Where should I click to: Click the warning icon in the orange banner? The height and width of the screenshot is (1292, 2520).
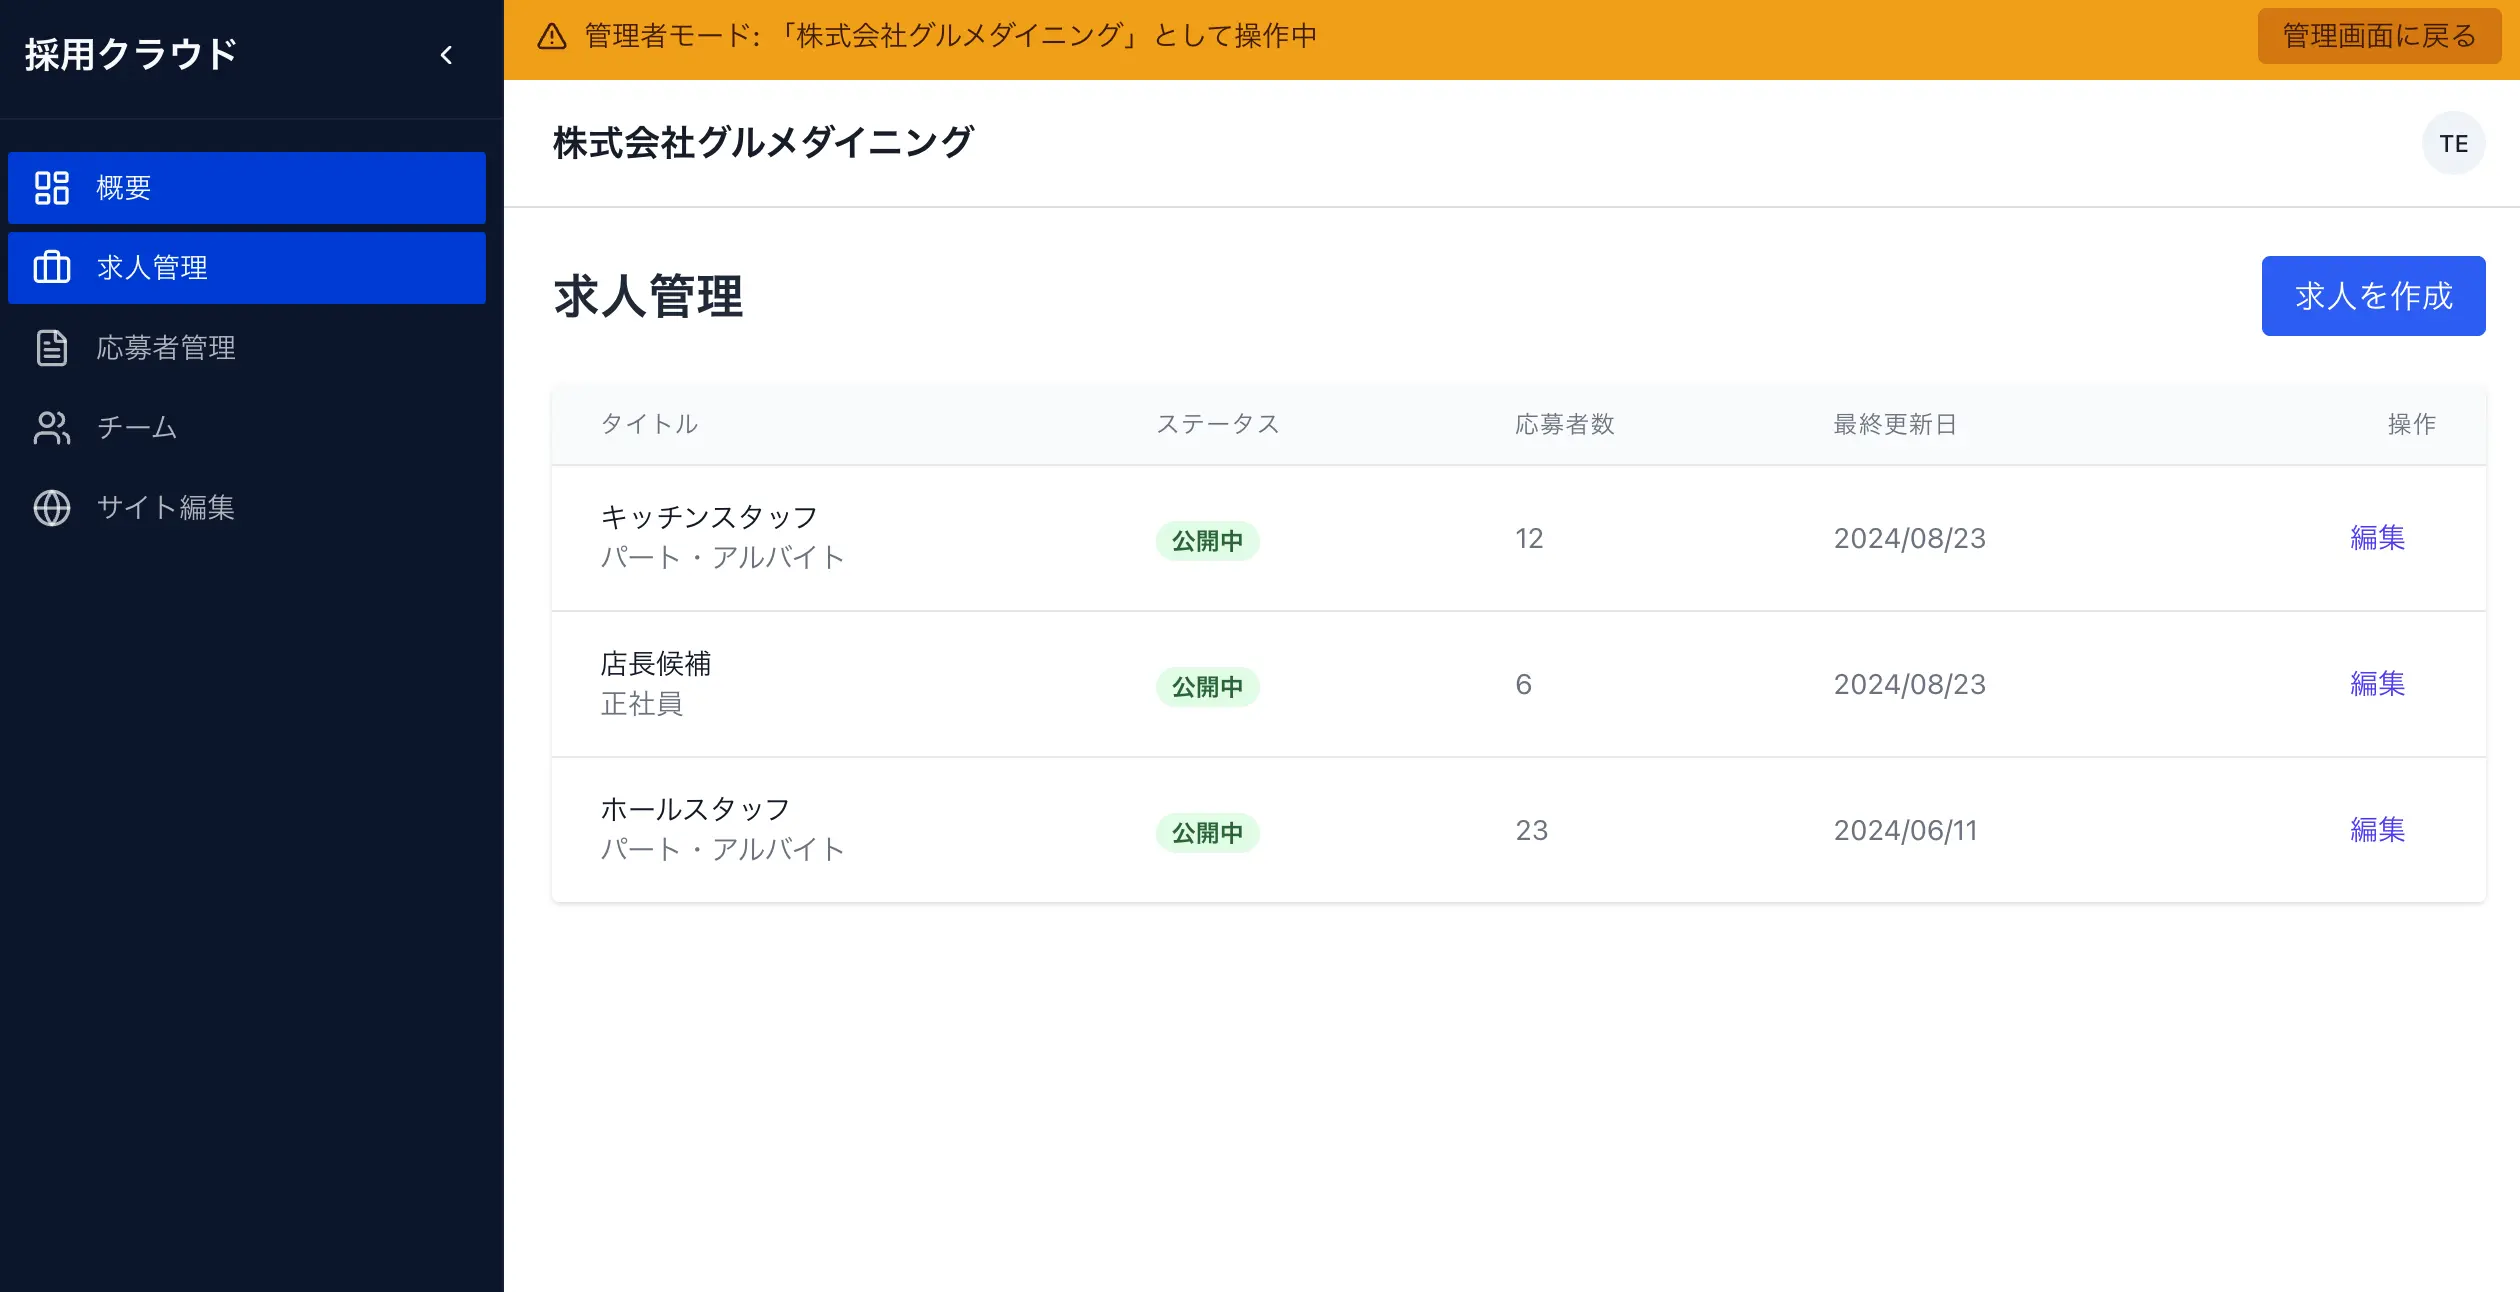(553, 36)
